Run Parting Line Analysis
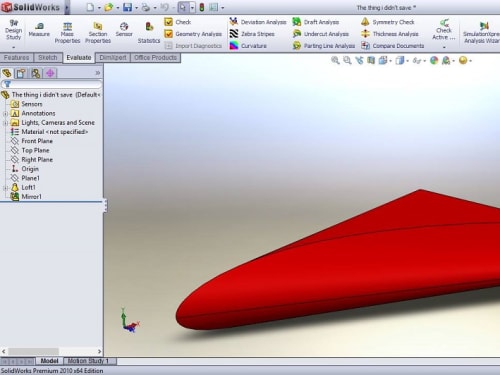 pyautogui.click(x=324, y=46)
